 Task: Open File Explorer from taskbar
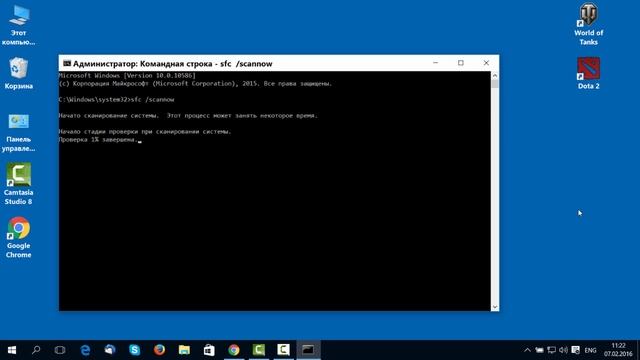tap(184, 350)
